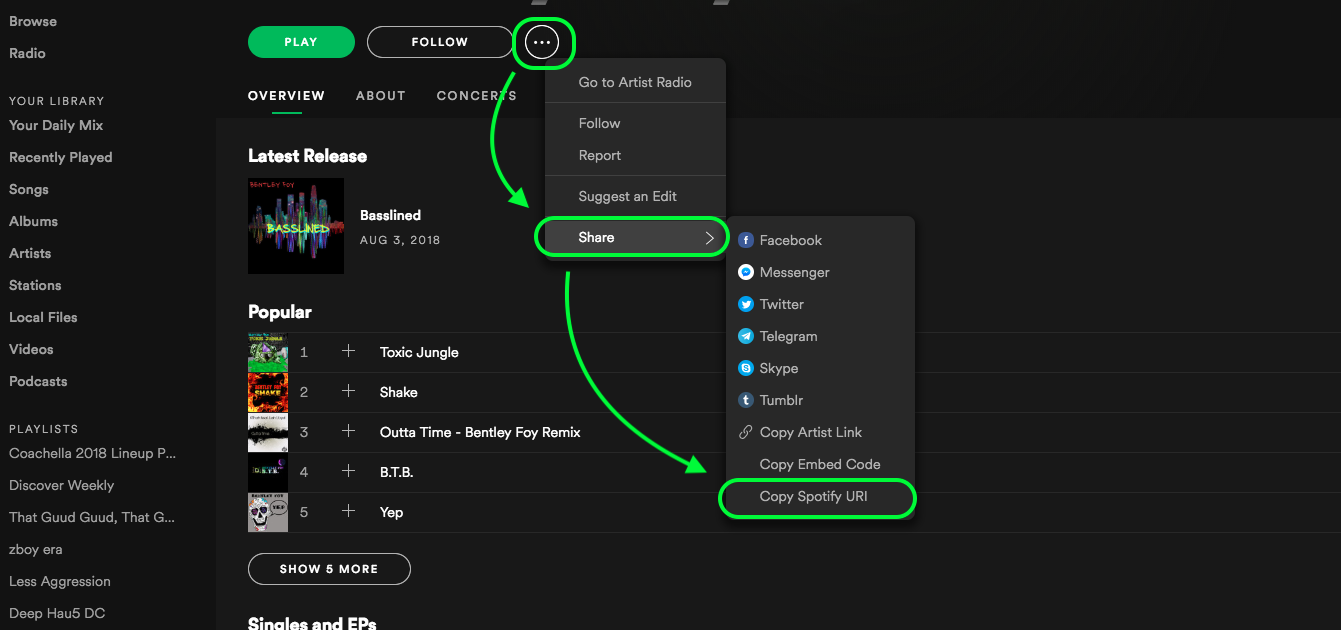Image resolution: width=1341 pixels, height=630 pixels.
Task: Click the Yep track skull artwork
Action: coord(268,512)
